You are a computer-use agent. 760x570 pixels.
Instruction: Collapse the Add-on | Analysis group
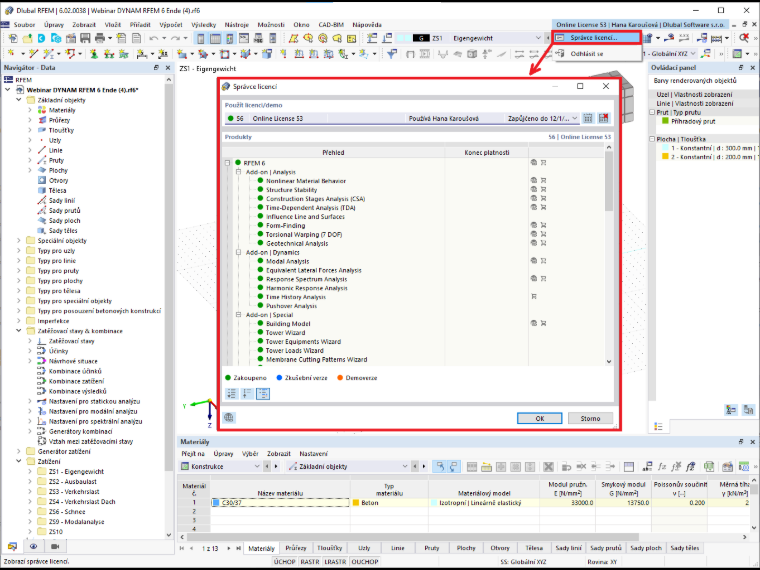pos(238,172)
